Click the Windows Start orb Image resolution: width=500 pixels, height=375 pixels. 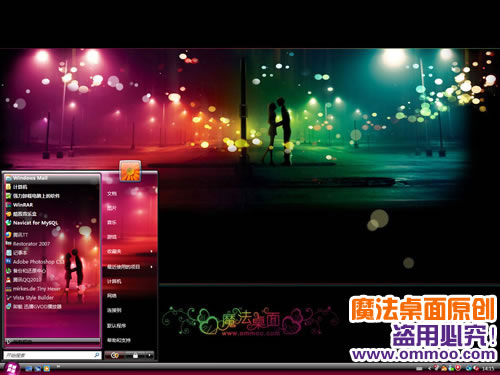[11, 368]
